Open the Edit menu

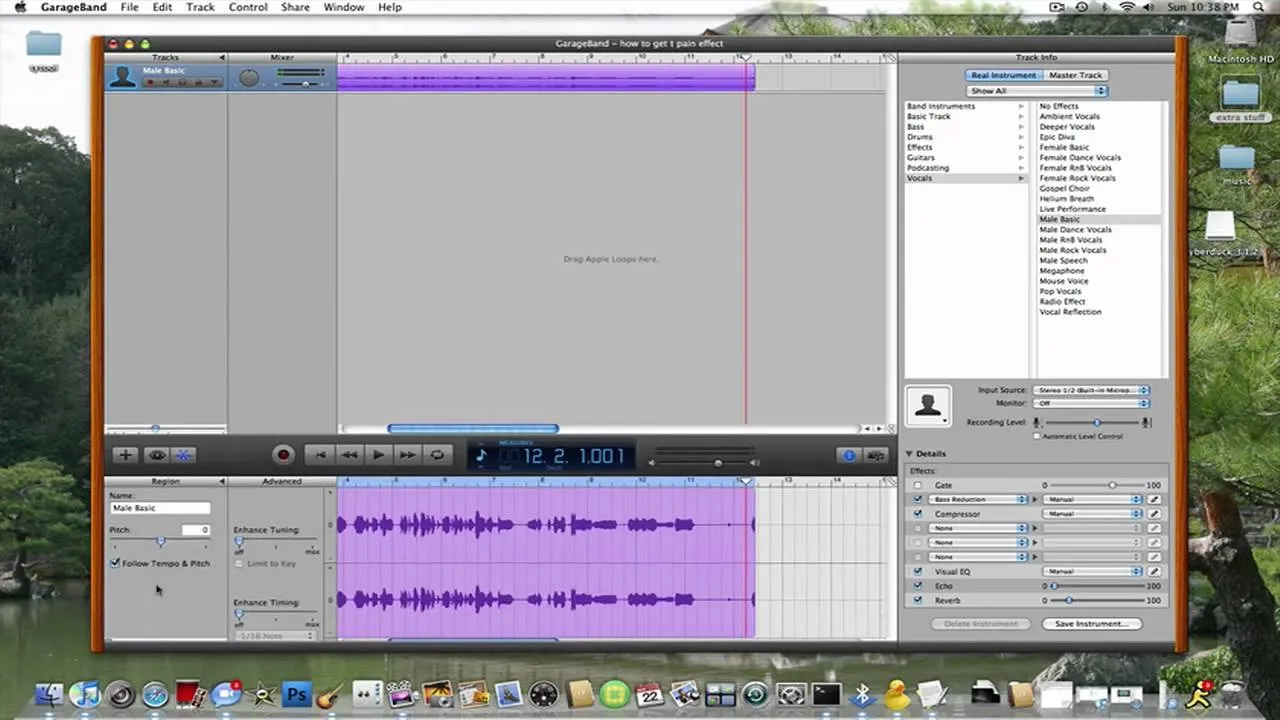[x=162, y=7]
